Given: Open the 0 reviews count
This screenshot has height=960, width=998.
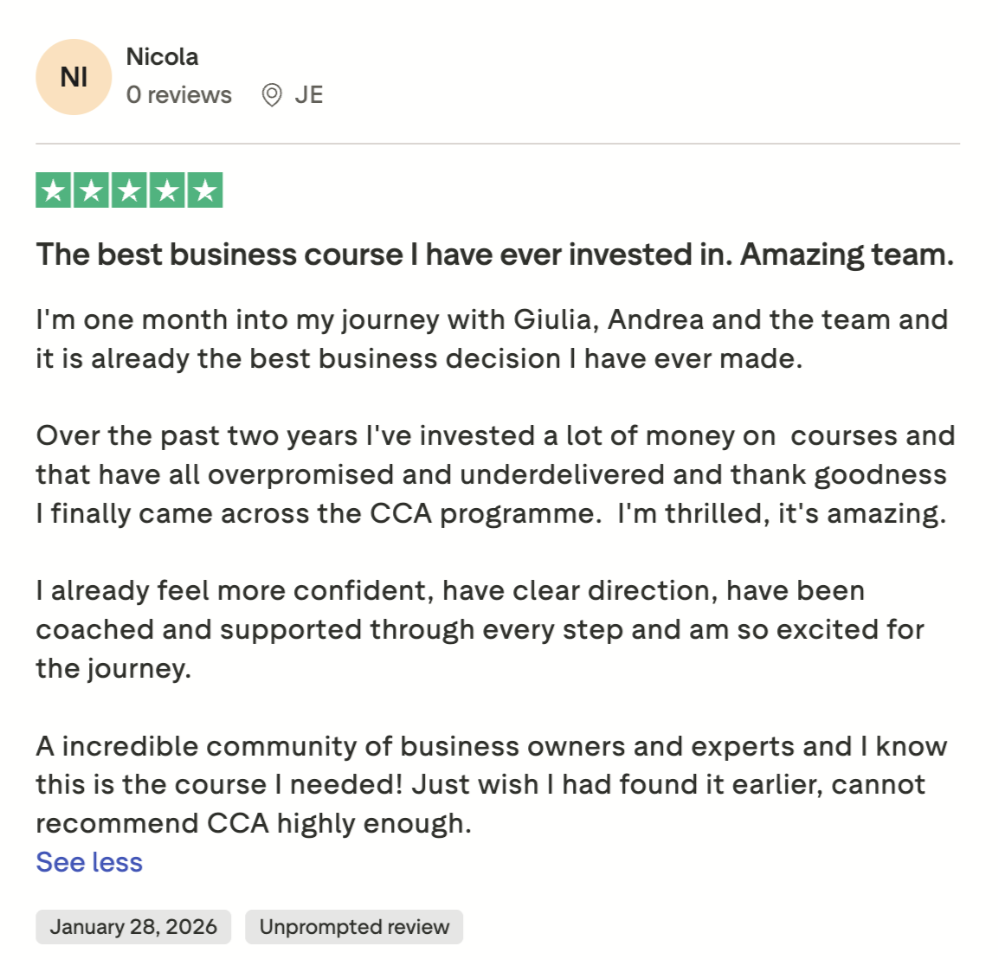Looking at the screenshot, I should 179,95.
